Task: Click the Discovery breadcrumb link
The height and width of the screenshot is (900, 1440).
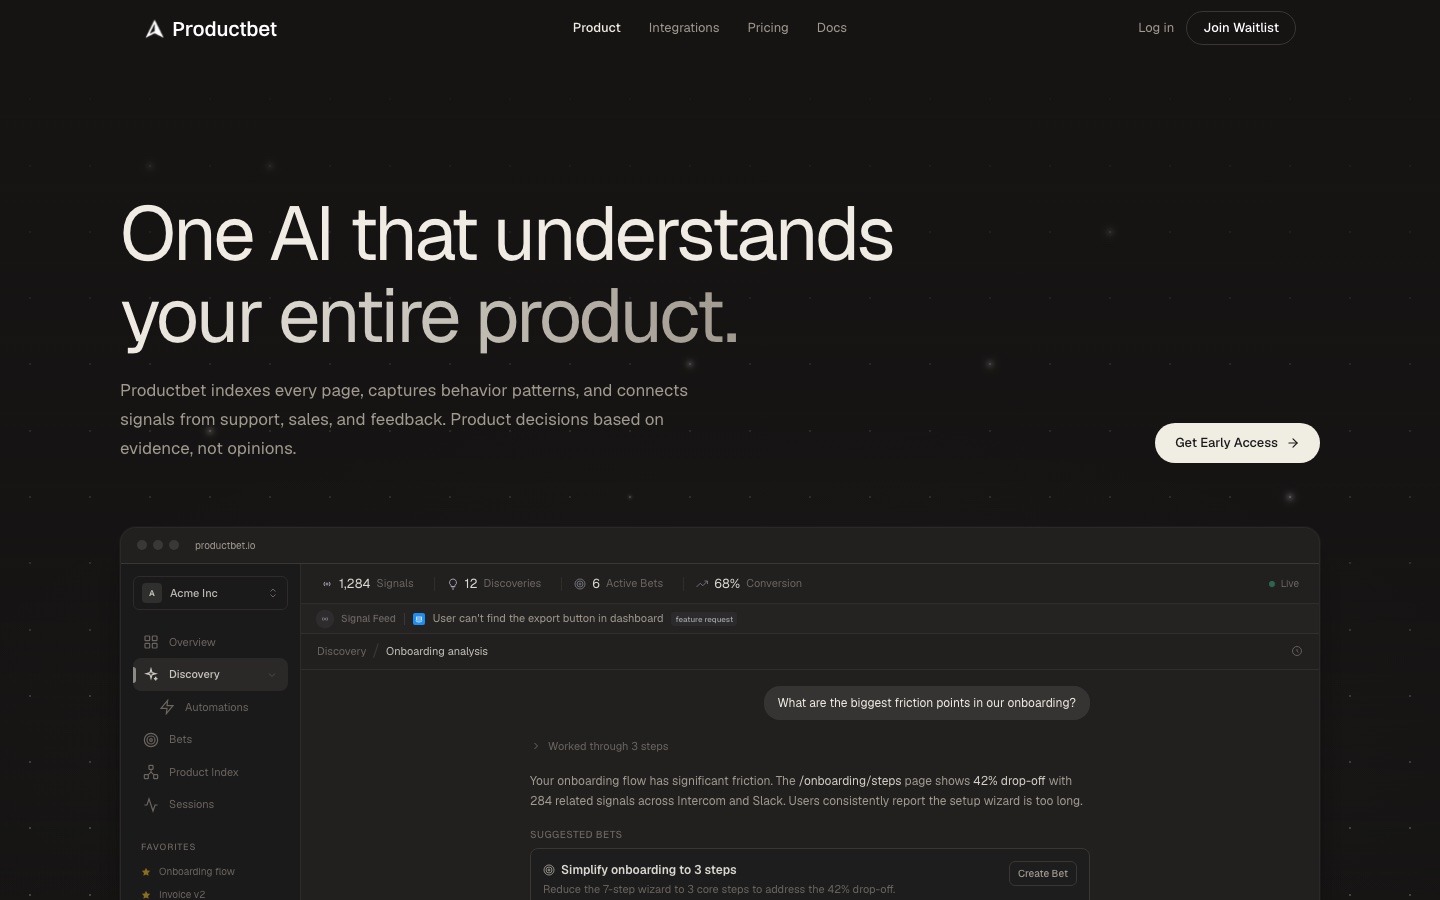Action: pyautogui.click(x=342, y=651)
